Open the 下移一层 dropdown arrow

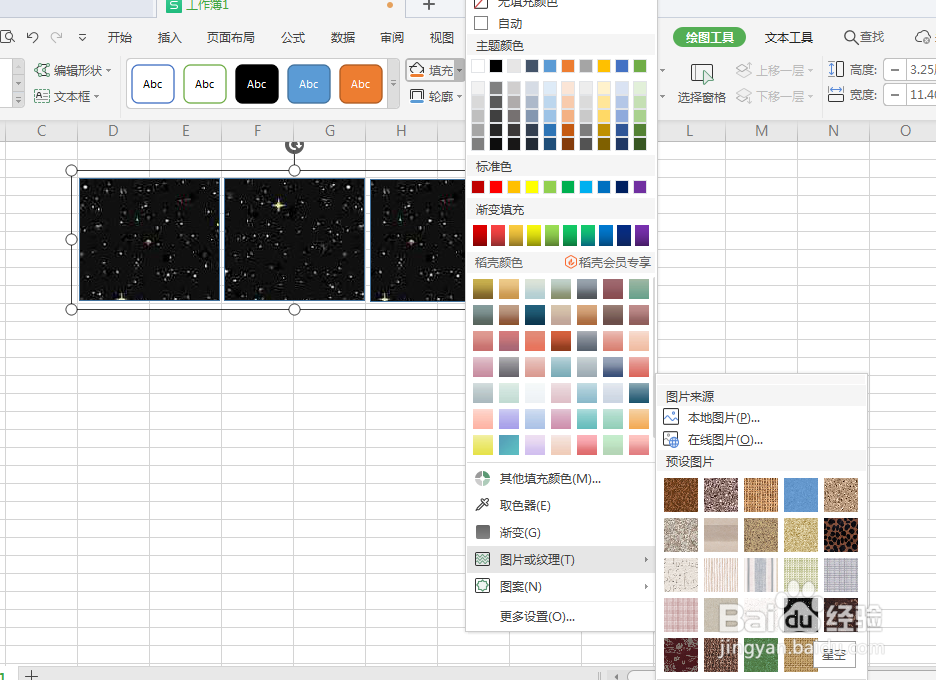810,96
